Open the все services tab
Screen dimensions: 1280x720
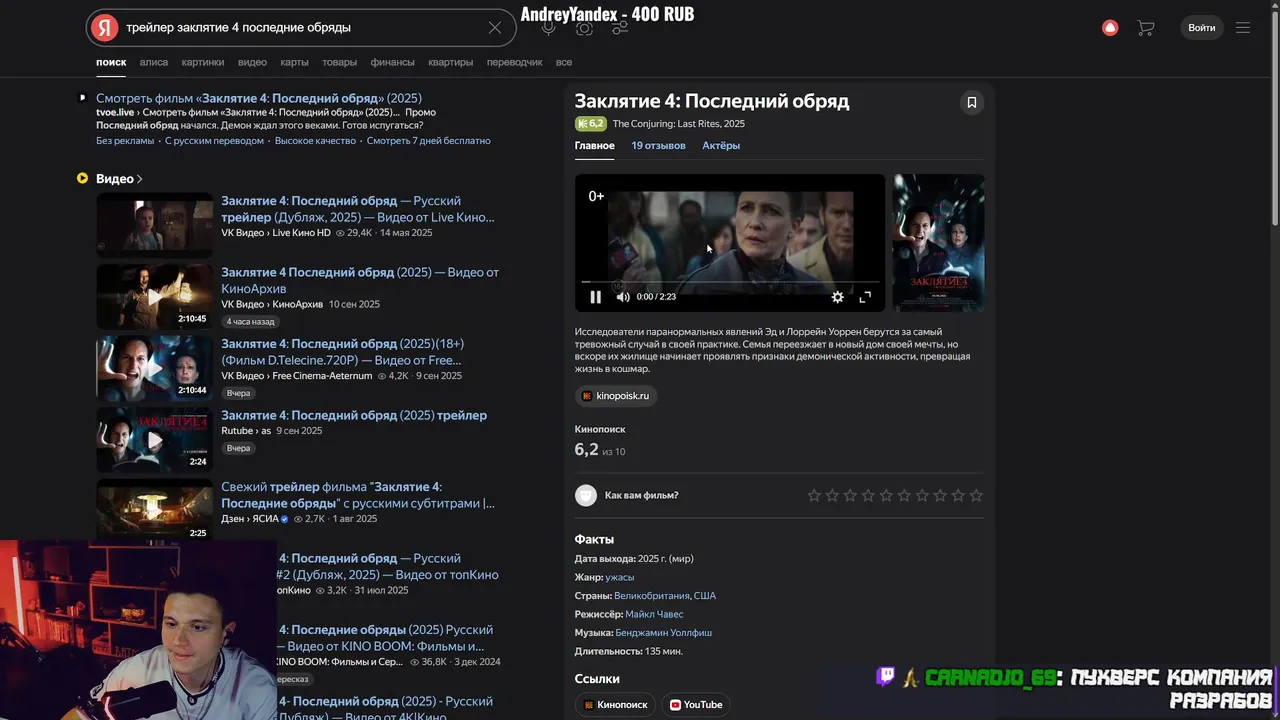point(564,62)
